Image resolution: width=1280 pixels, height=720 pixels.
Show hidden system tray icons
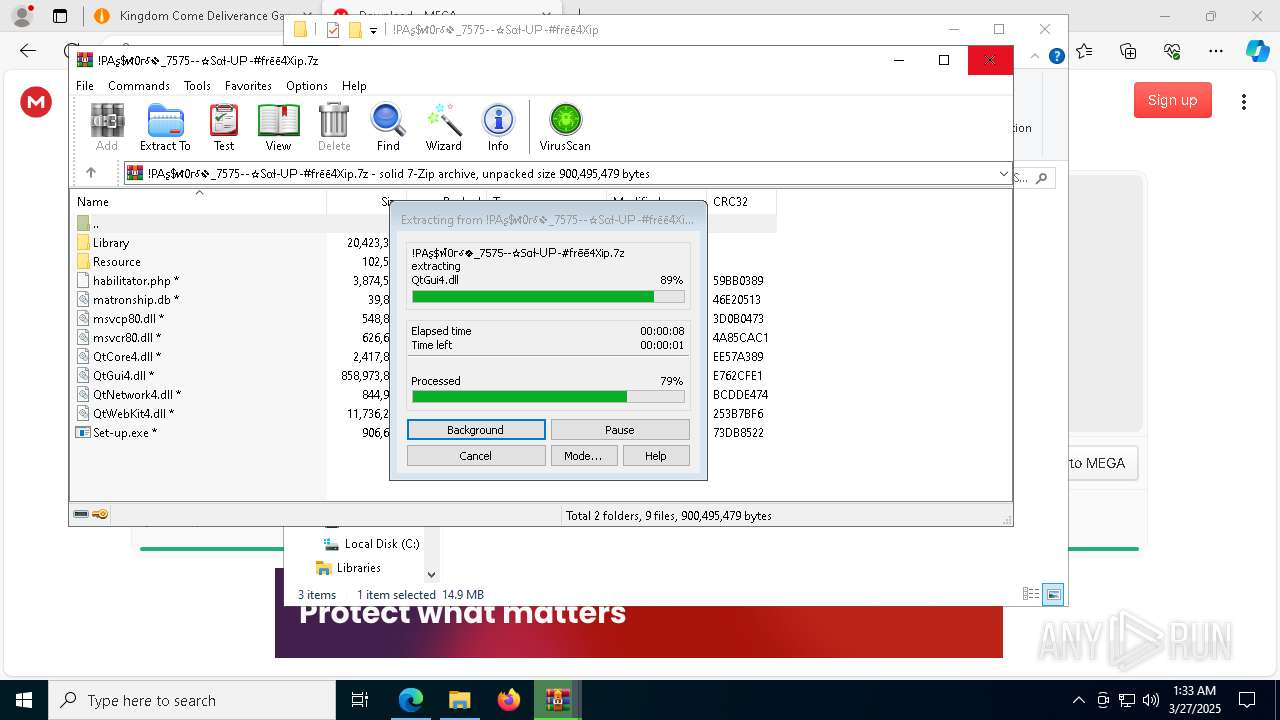1078,700
